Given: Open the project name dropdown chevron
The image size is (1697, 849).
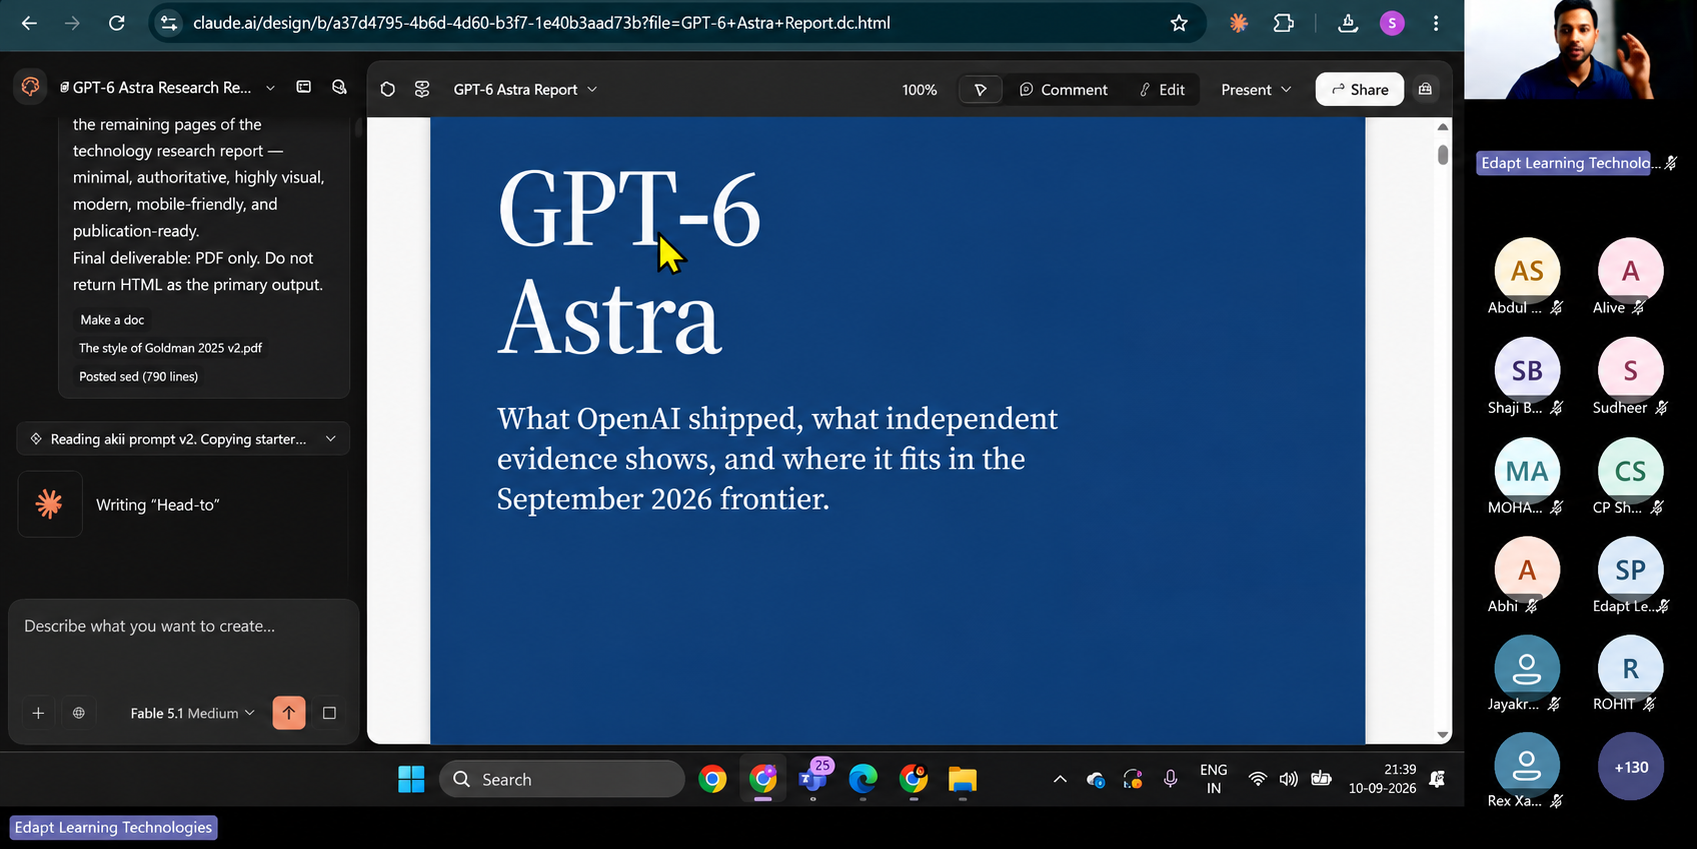Looking at the screenshot, I should [270, 88].
